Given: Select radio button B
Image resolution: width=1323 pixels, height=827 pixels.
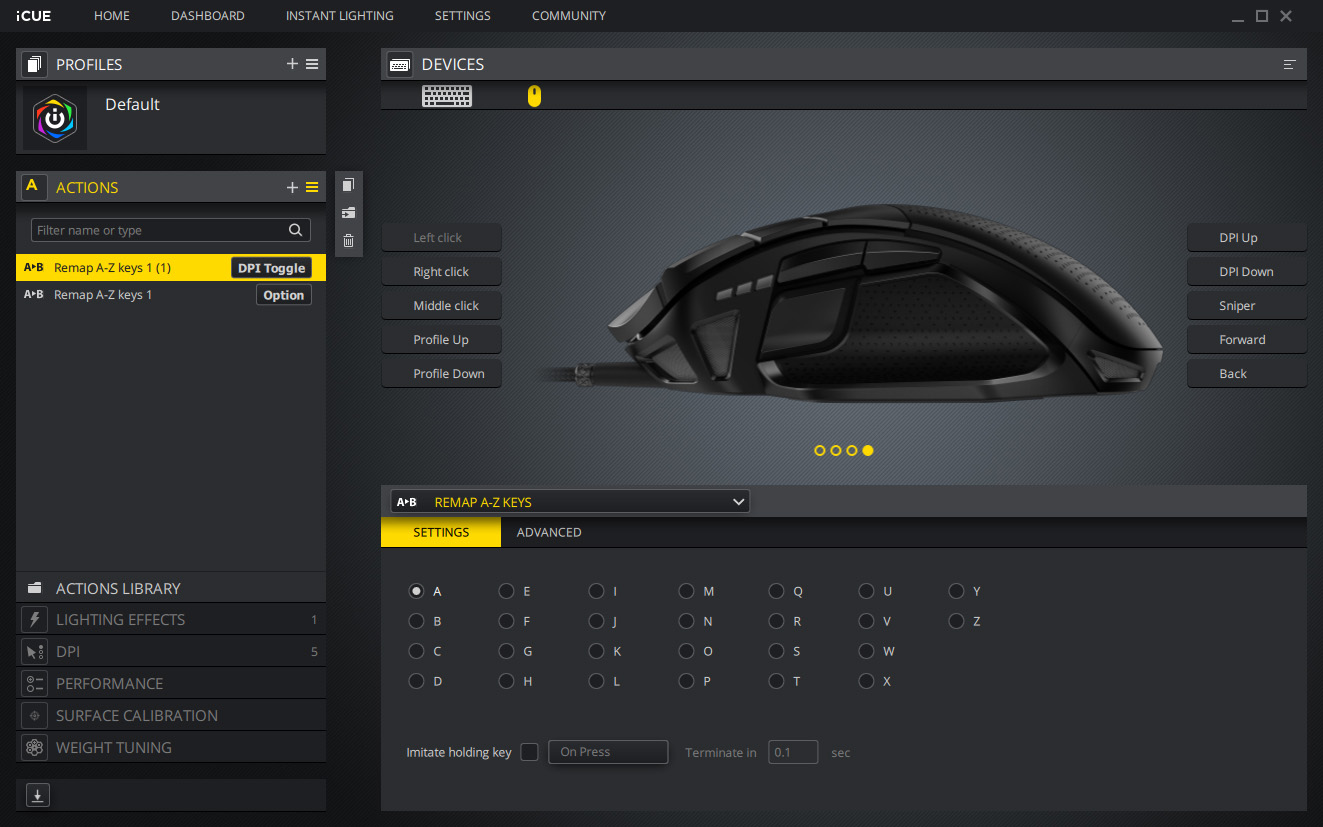Looking at the screenshot, I should pos(416,621).
